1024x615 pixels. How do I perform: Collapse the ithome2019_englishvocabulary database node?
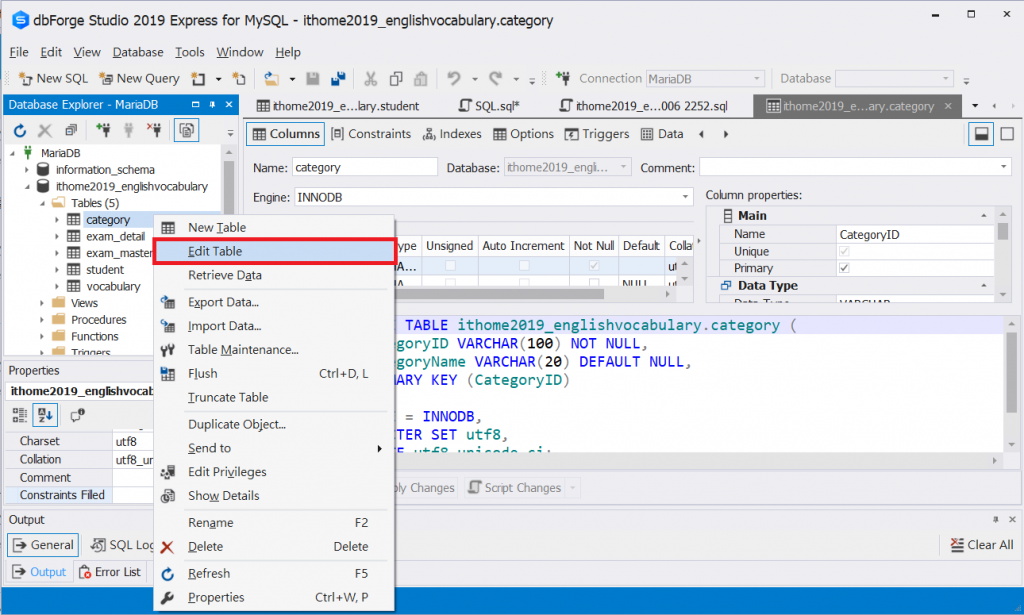coord(27,187)
